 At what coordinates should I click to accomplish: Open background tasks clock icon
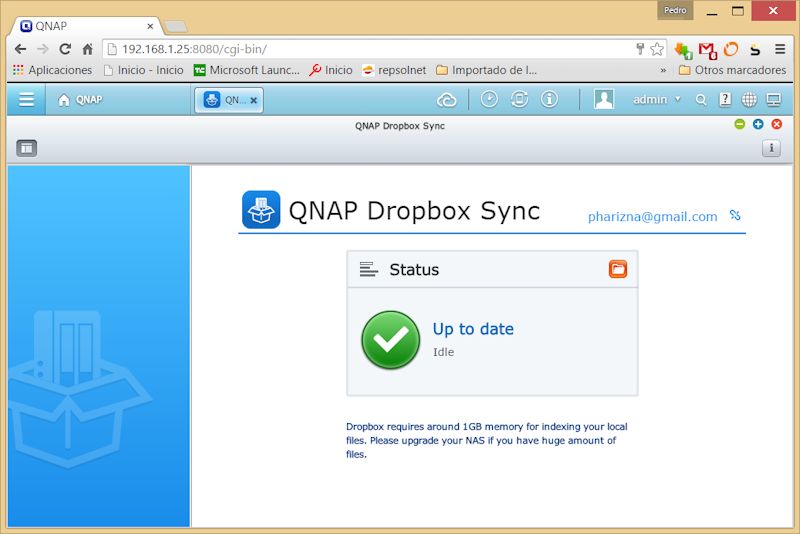[489, 99]
